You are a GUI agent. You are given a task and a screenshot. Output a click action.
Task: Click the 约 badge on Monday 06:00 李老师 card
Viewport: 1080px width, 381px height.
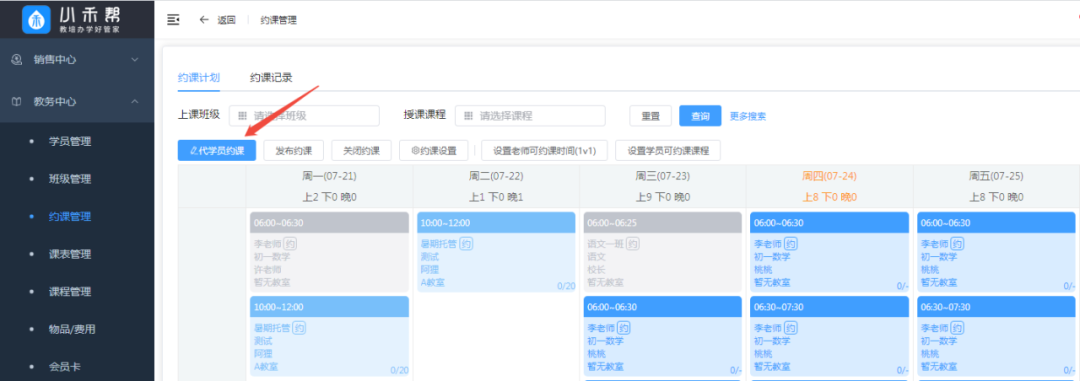coord(291,243)
